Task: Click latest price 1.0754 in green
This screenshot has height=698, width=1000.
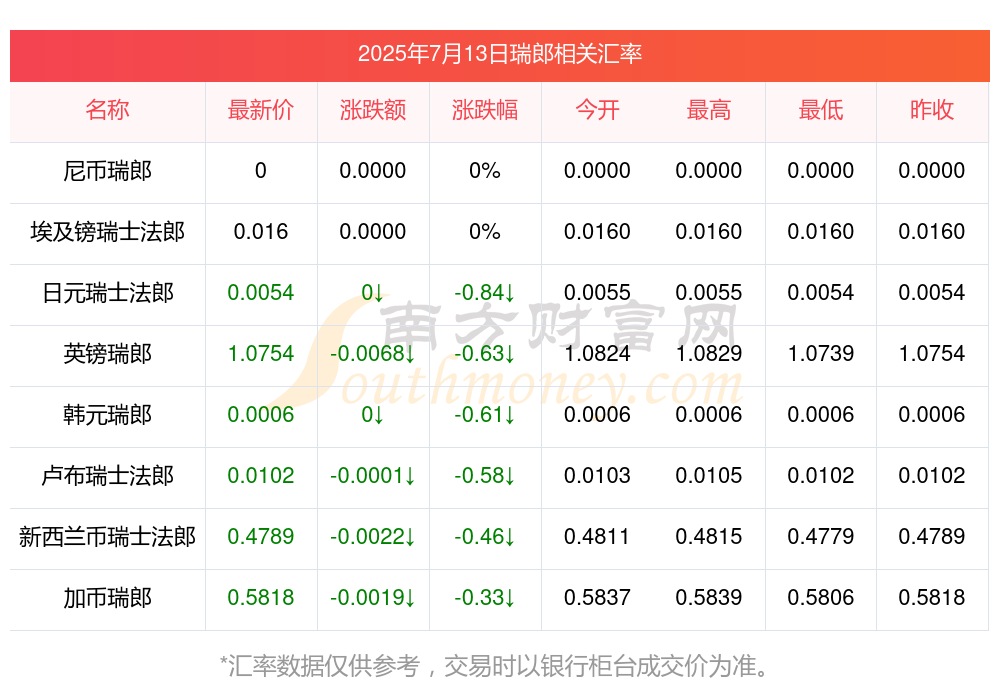Action: [x=261, y=353]
